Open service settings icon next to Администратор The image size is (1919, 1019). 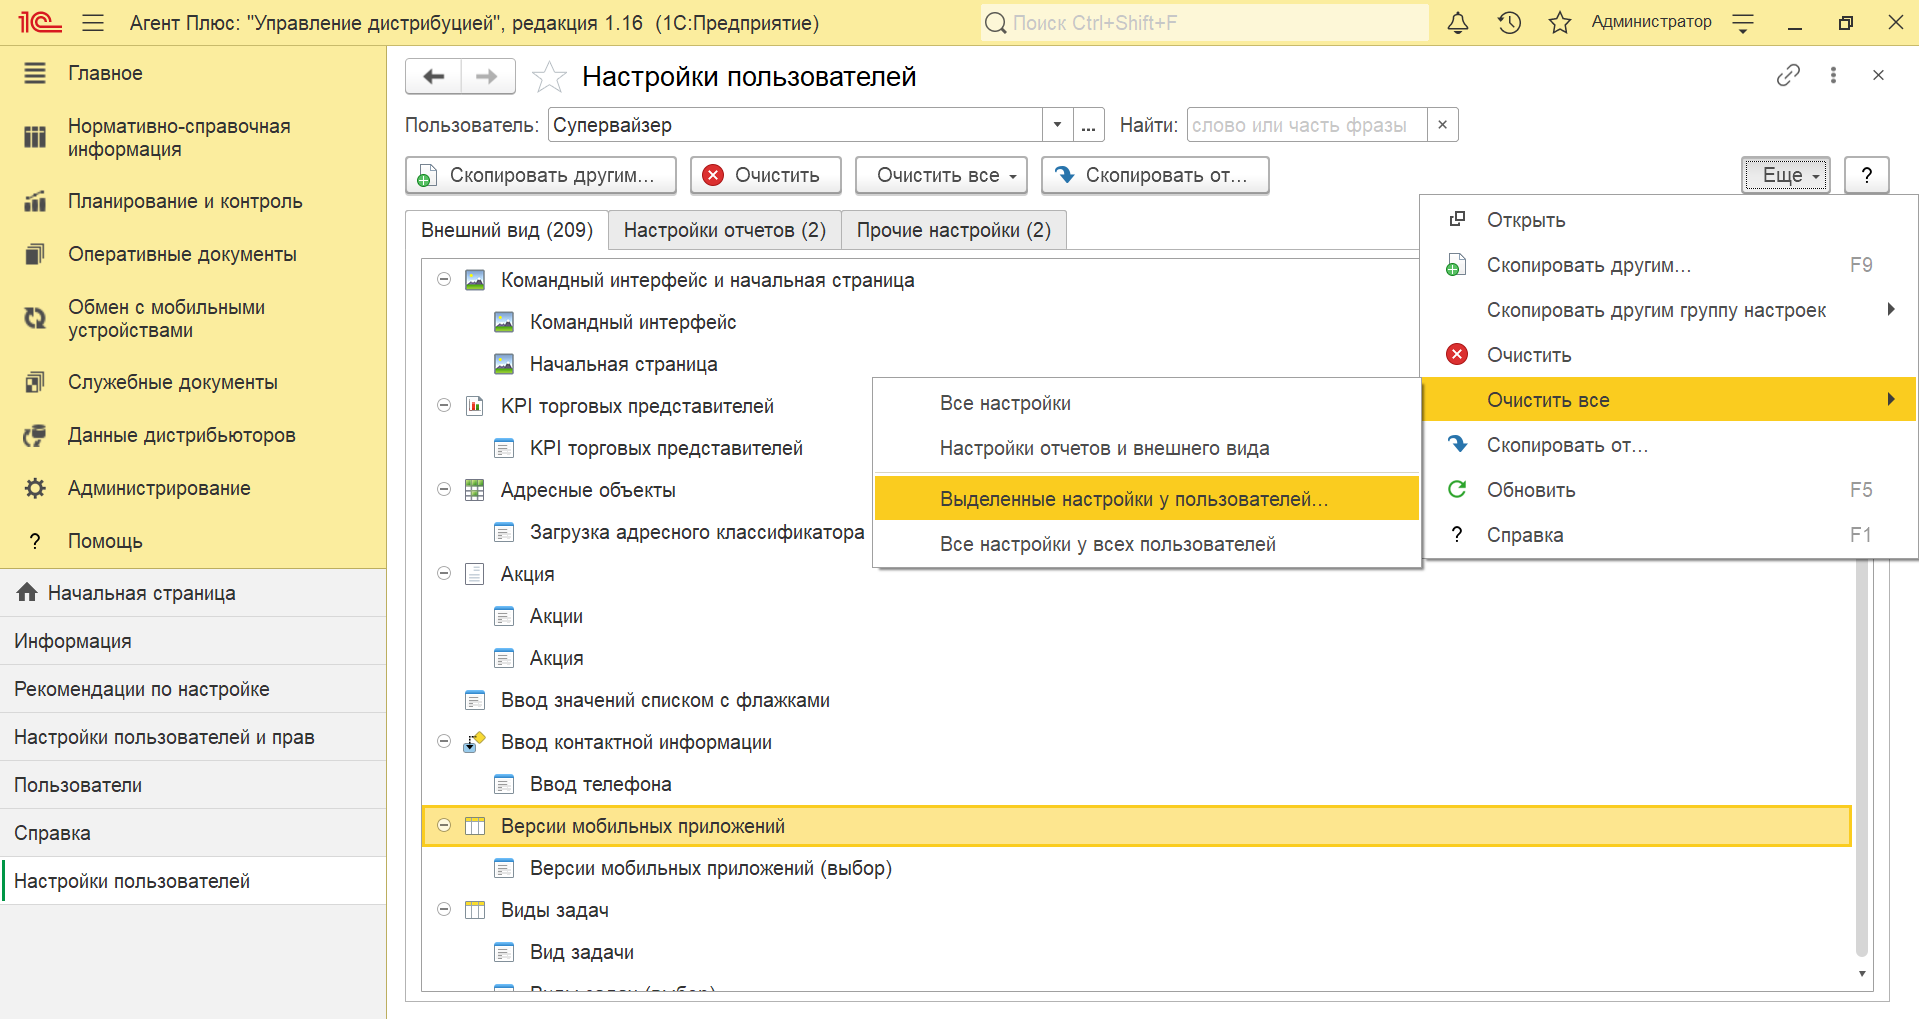[1743, 23]
